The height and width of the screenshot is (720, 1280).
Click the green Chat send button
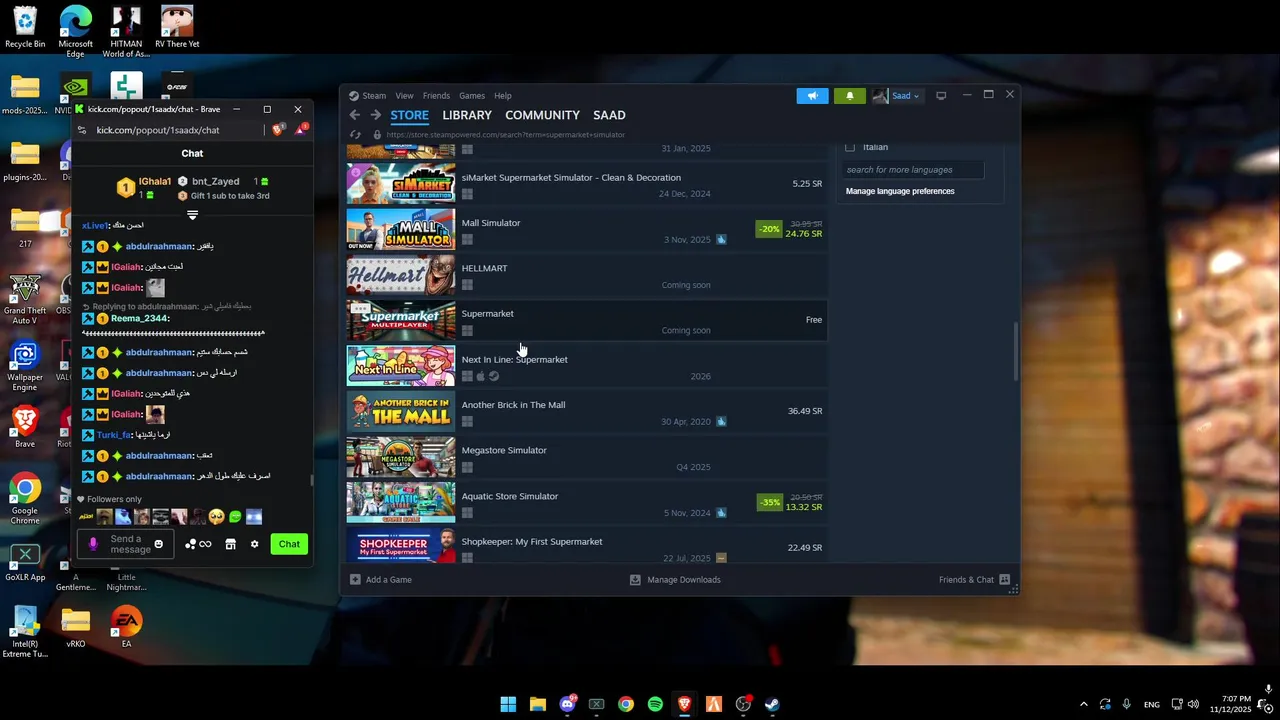pyautogui.click(x=289, y=544)
